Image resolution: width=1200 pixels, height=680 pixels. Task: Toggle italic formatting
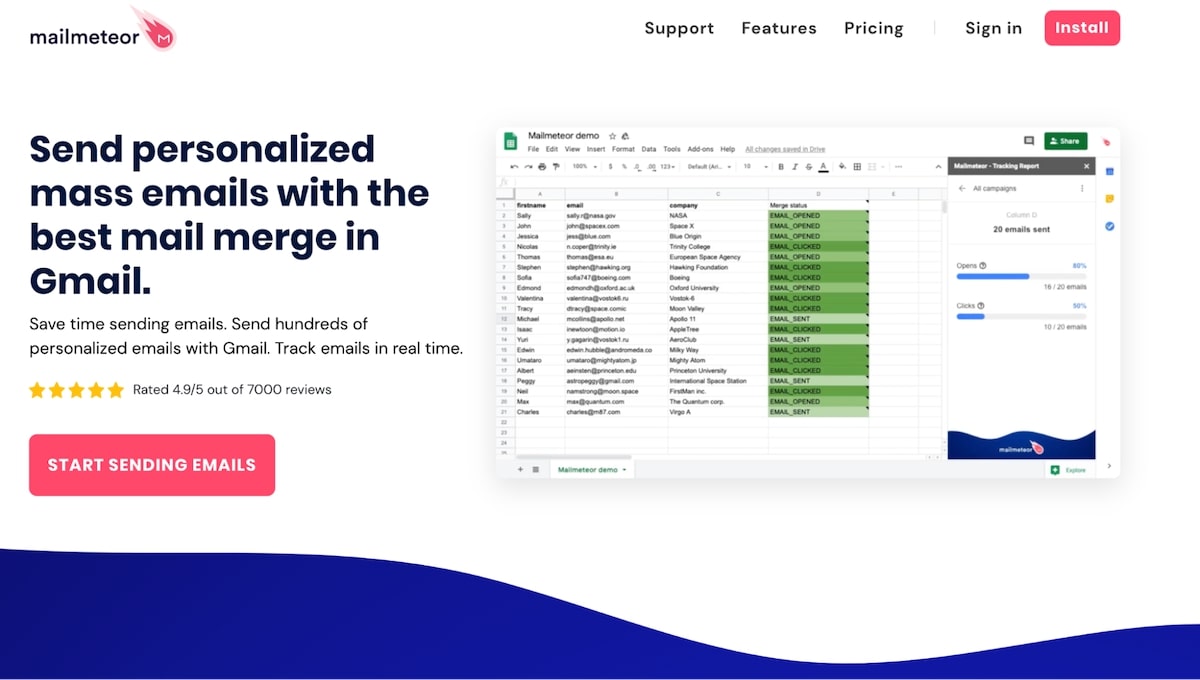pyautogui.click(x=794, y=167)
